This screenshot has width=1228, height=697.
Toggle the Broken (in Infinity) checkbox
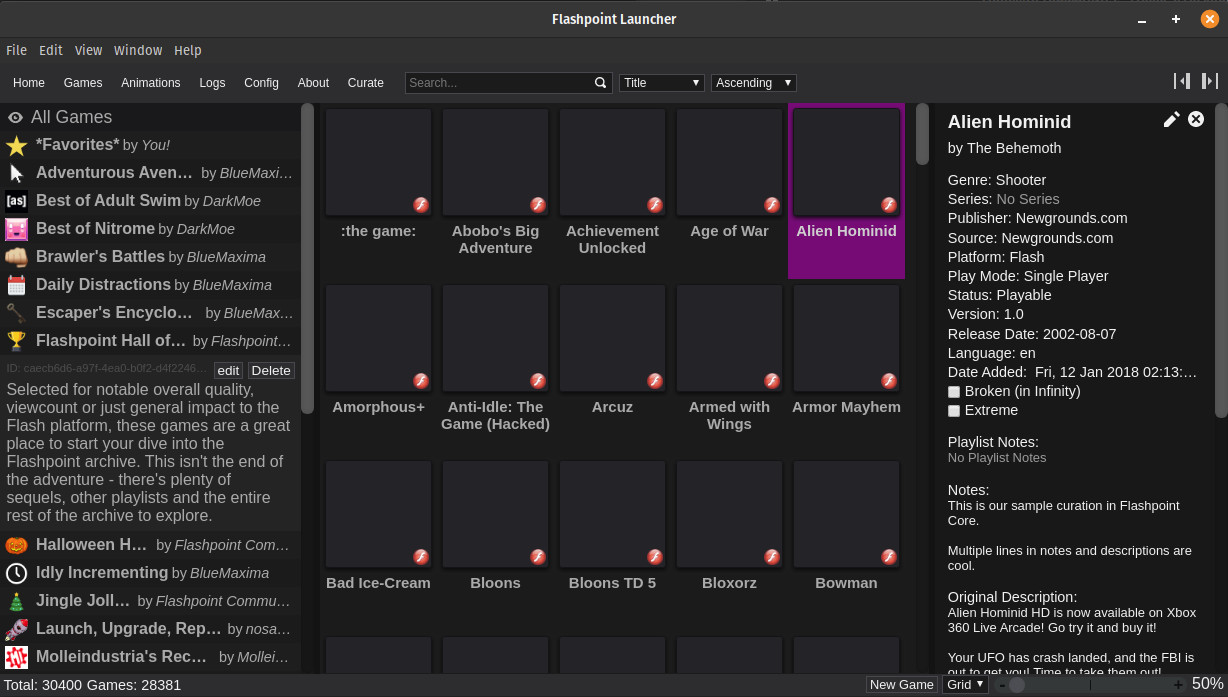click(x=954, y=392)
